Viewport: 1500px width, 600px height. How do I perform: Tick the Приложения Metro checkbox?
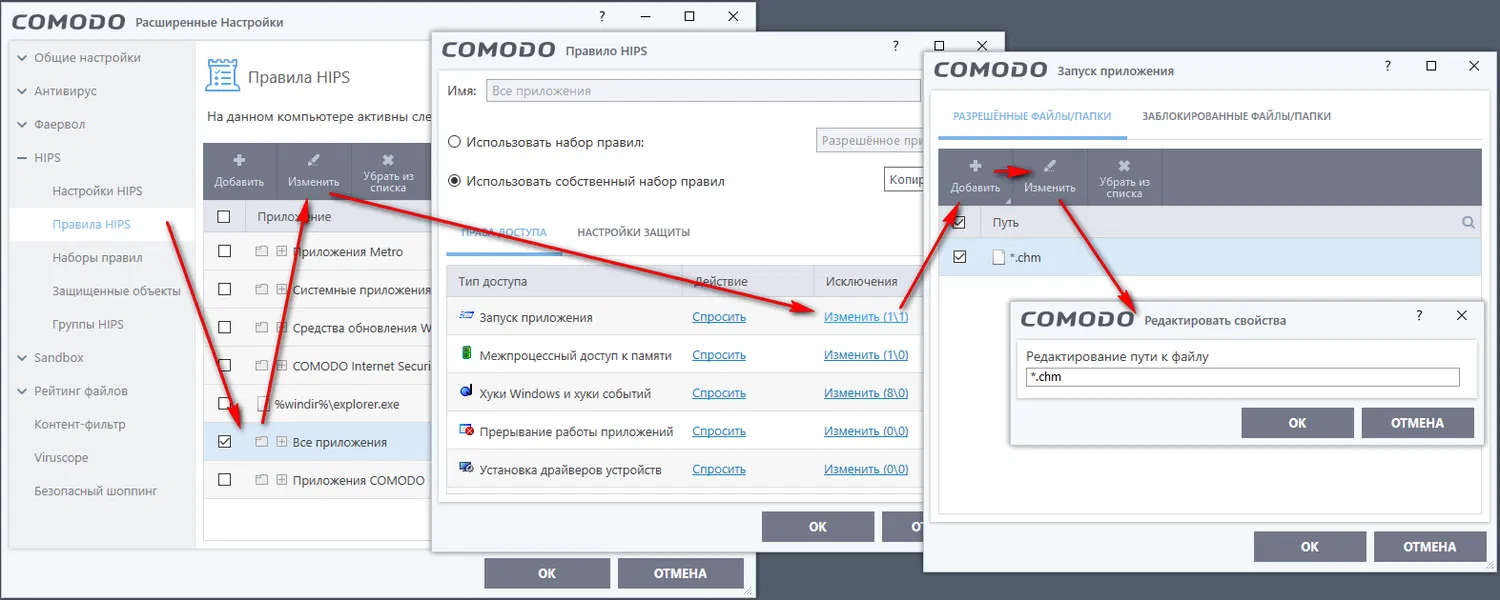pos(224,251)
